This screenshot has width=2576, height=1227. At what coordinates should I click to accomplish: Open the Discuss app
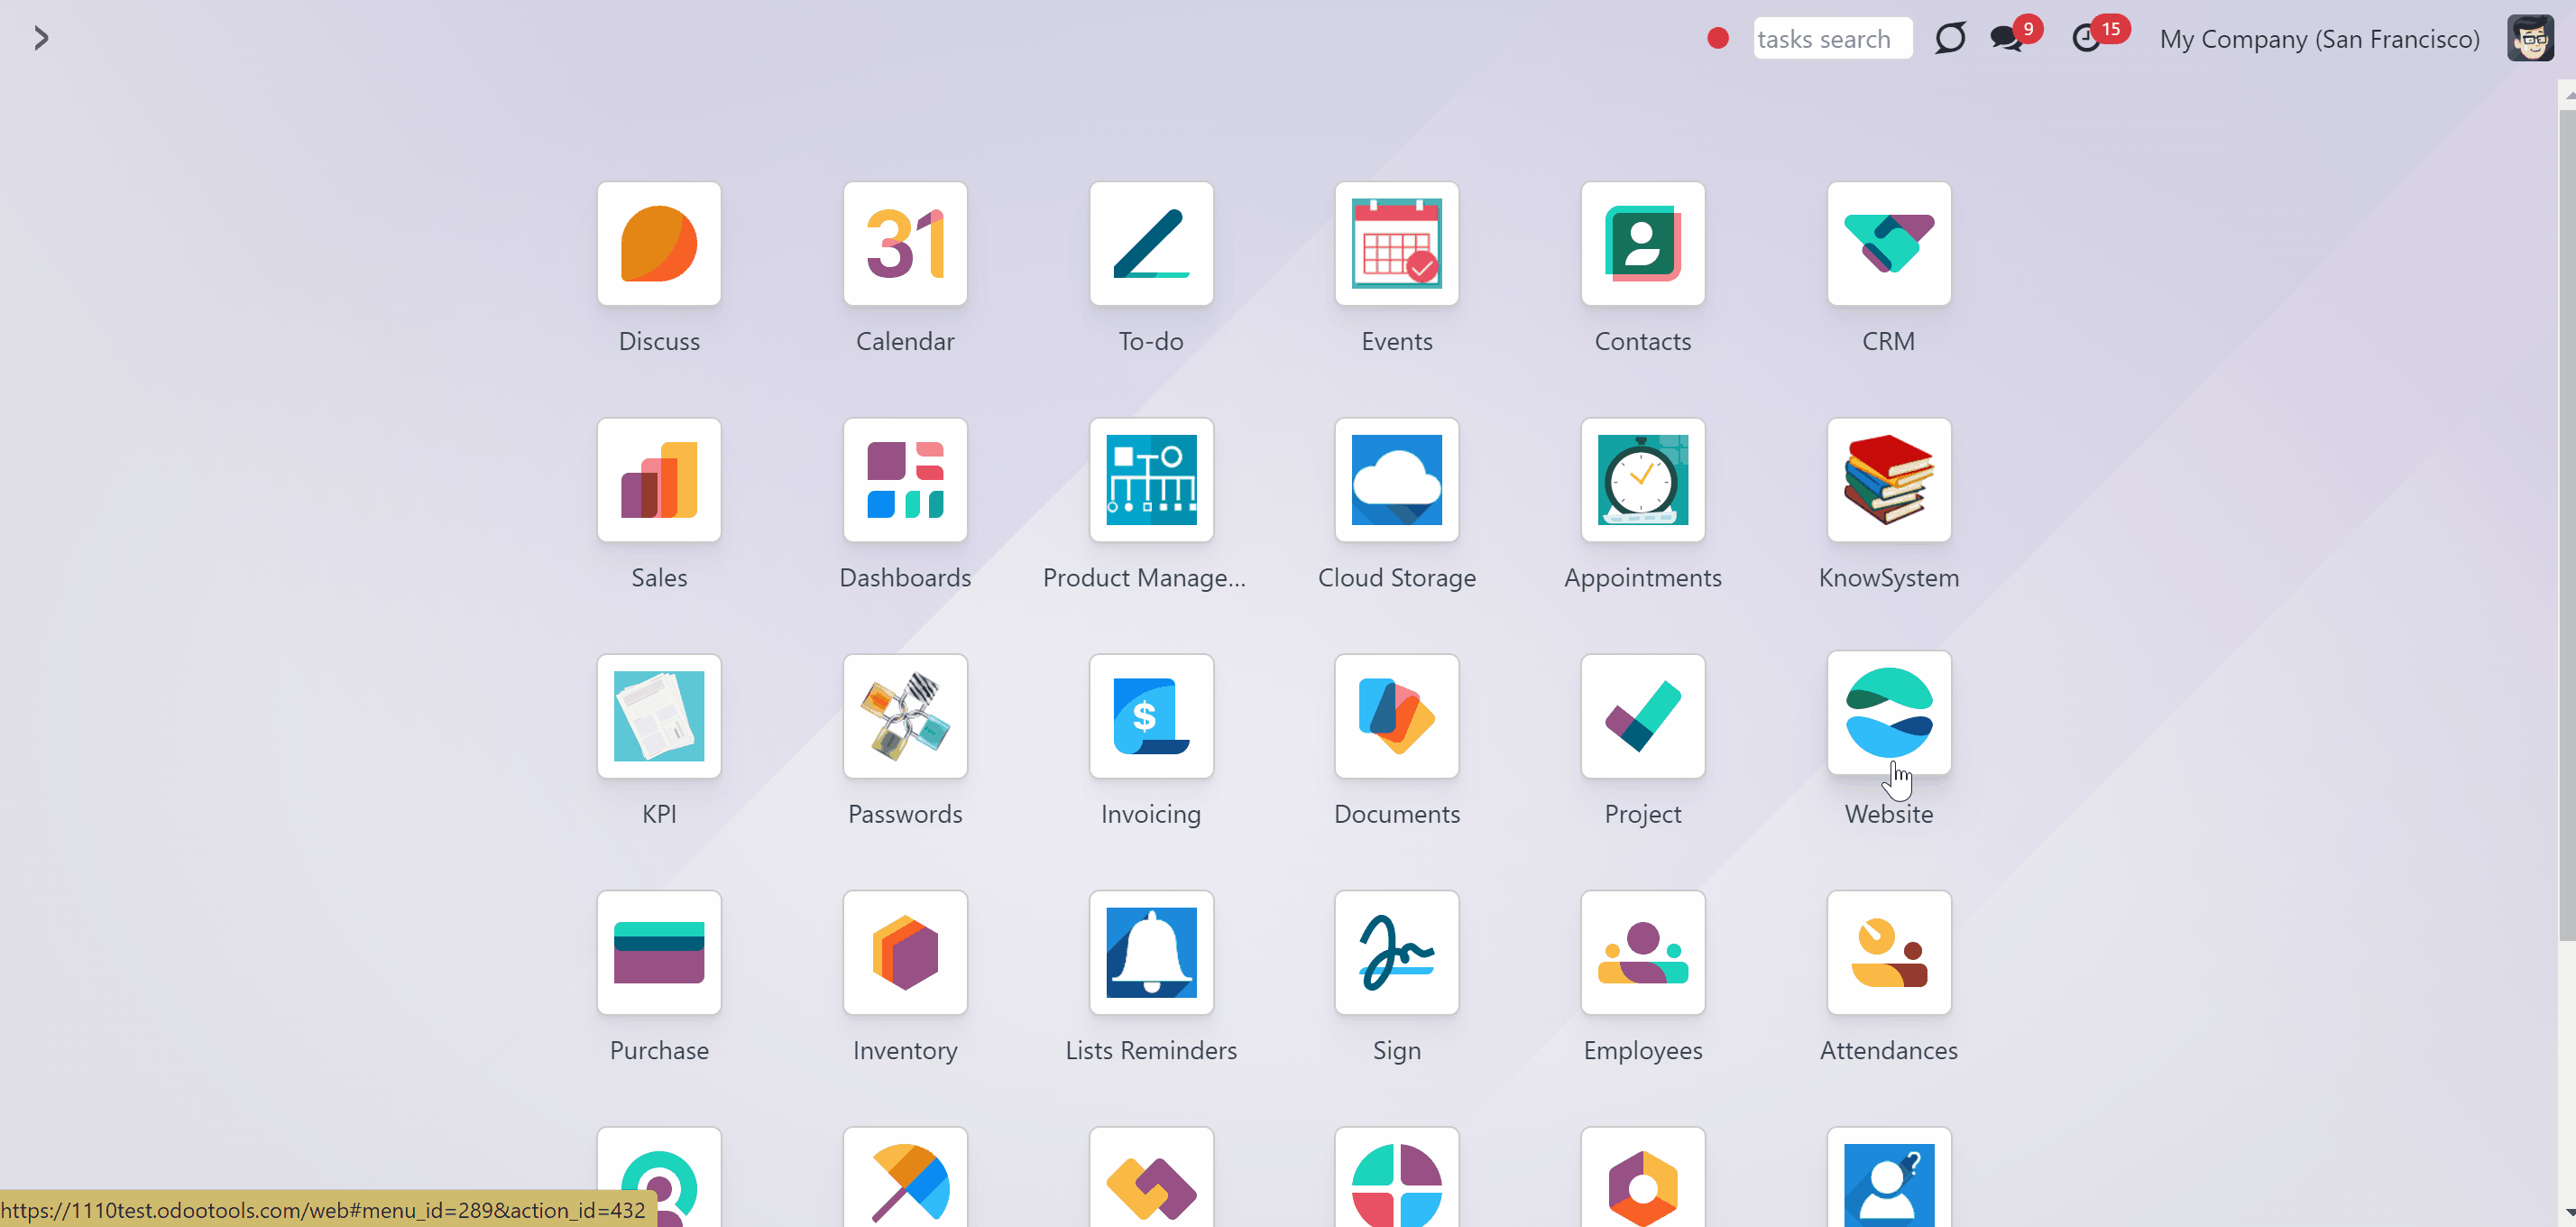coord(659,244)
